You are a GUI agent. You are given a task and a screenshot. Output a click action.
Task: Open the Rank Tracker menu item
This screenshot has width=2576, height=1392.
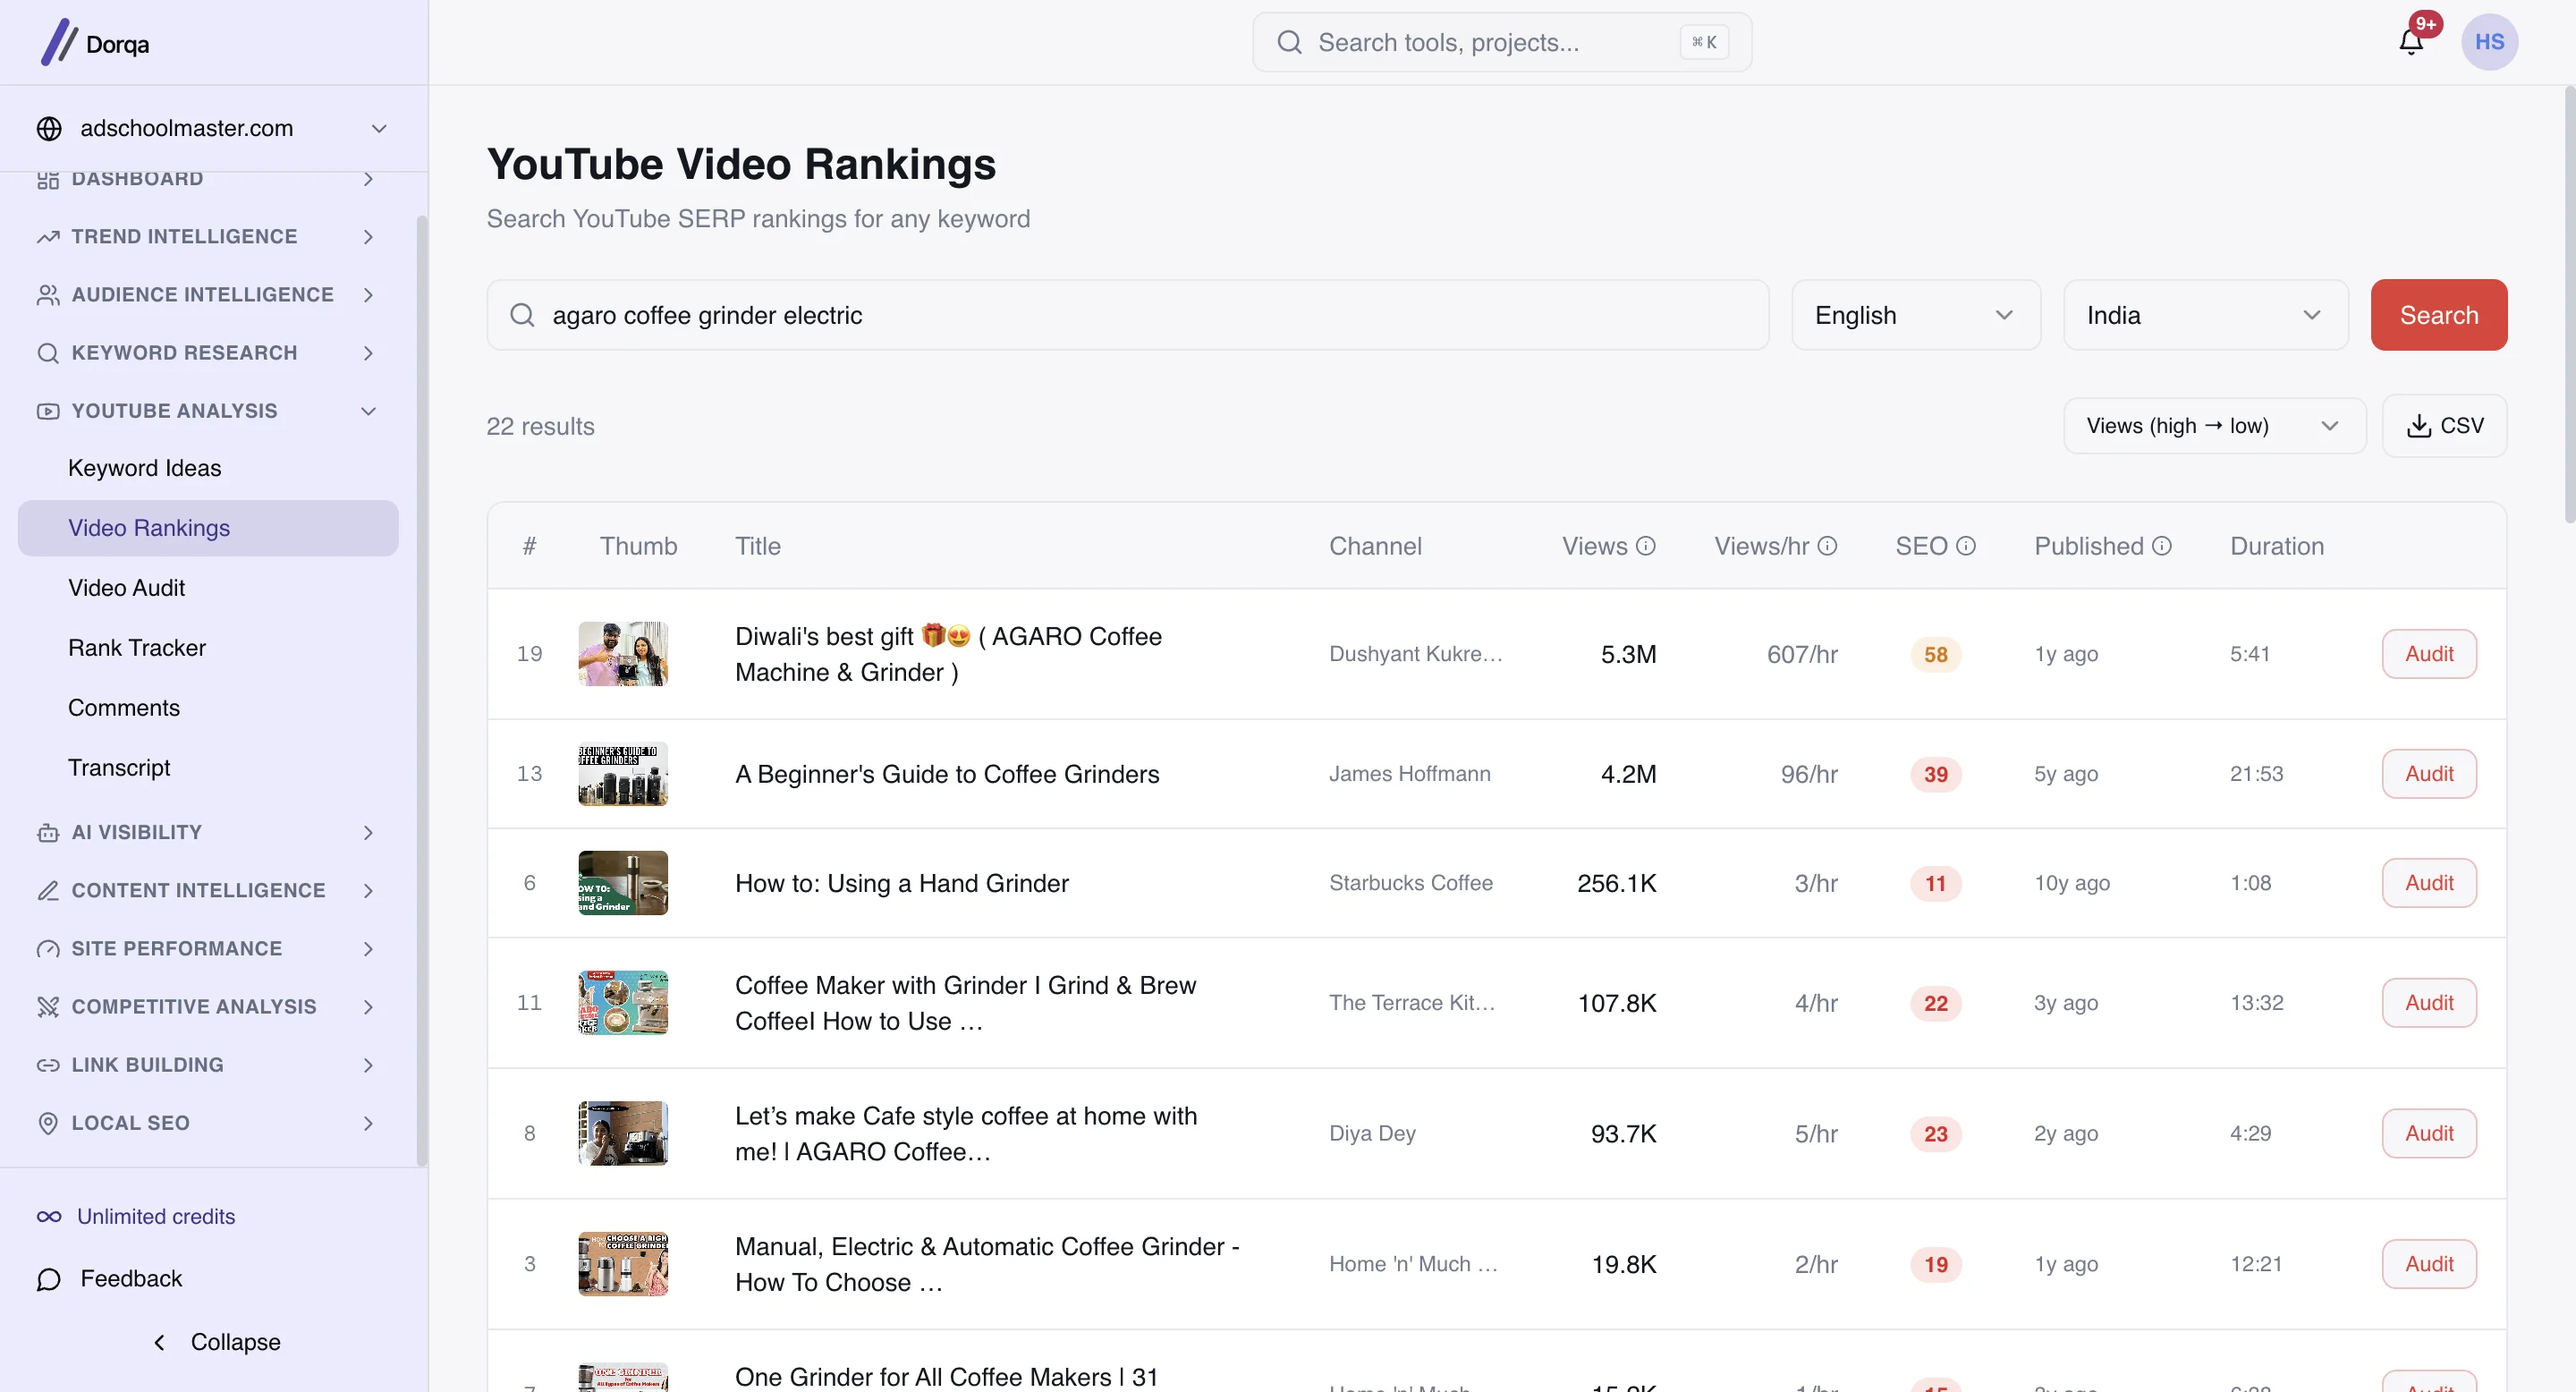[208, 648]
